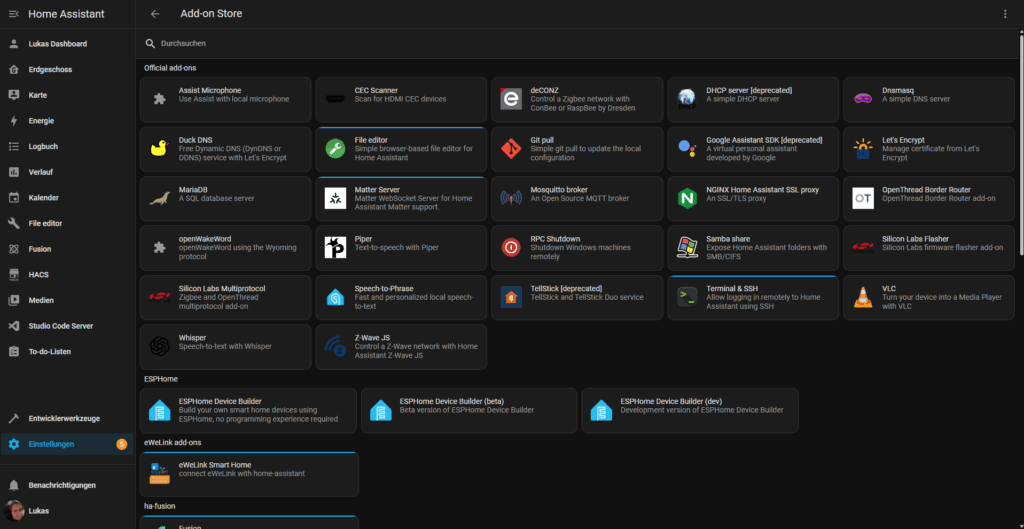This screenshot has width=1024, height=529.
Task: Click the Whisper add-on icon
Action: pos(159,347)
